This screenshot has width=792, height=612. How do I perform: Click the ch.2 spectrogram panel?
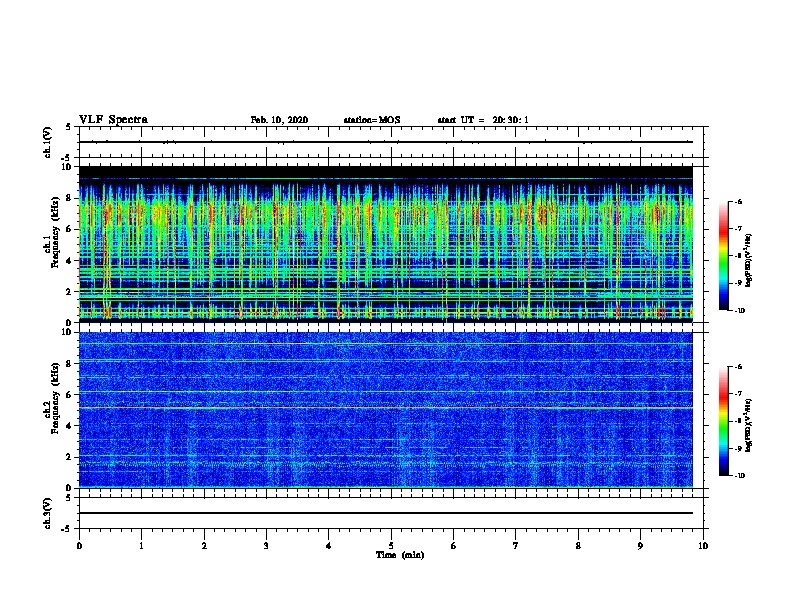coord(386,410)
